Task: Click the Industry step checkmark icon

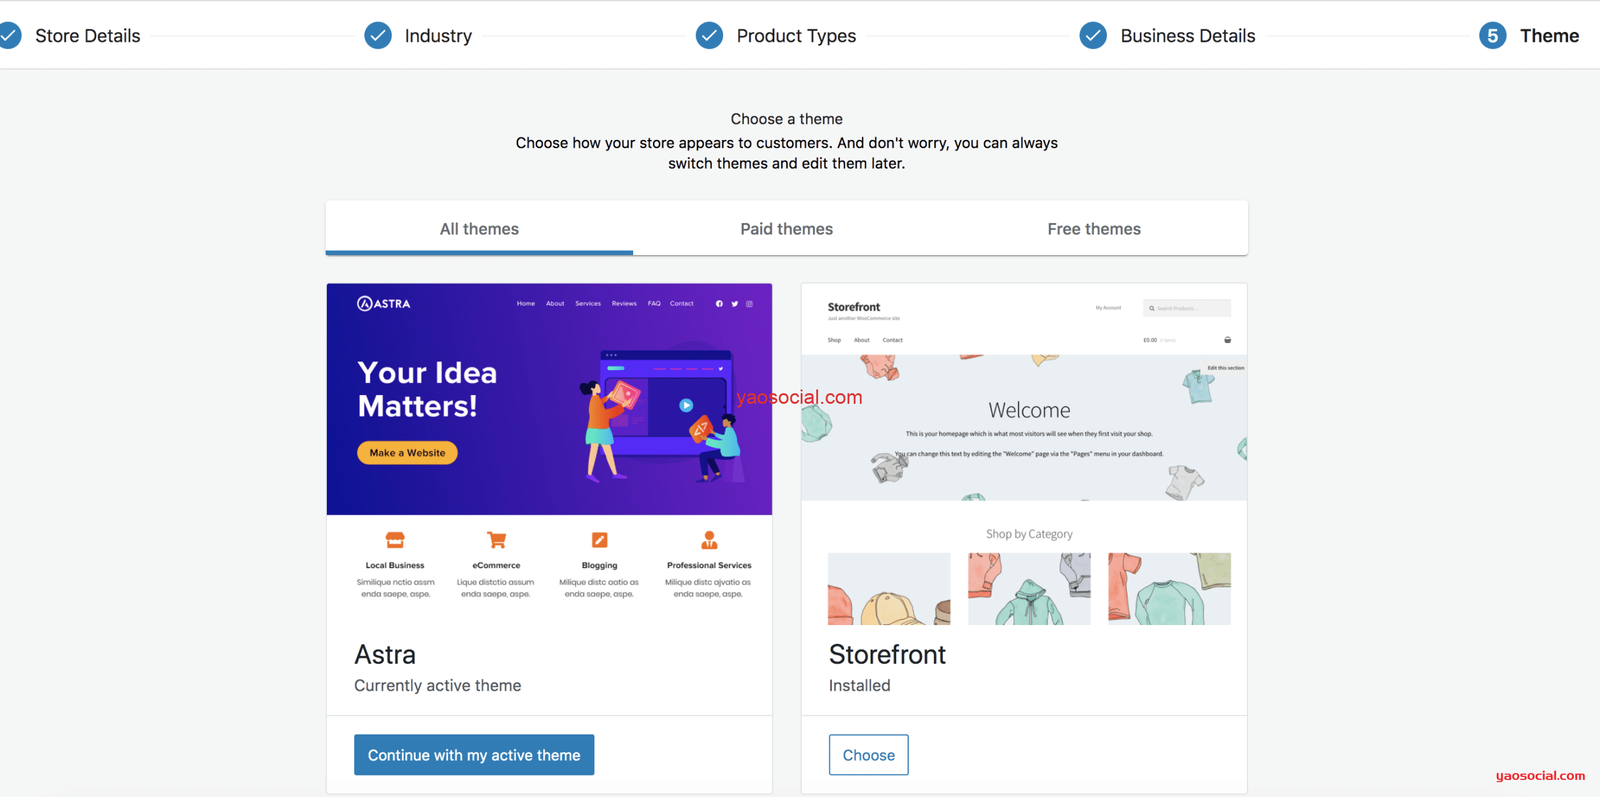Action: point(378,36)
